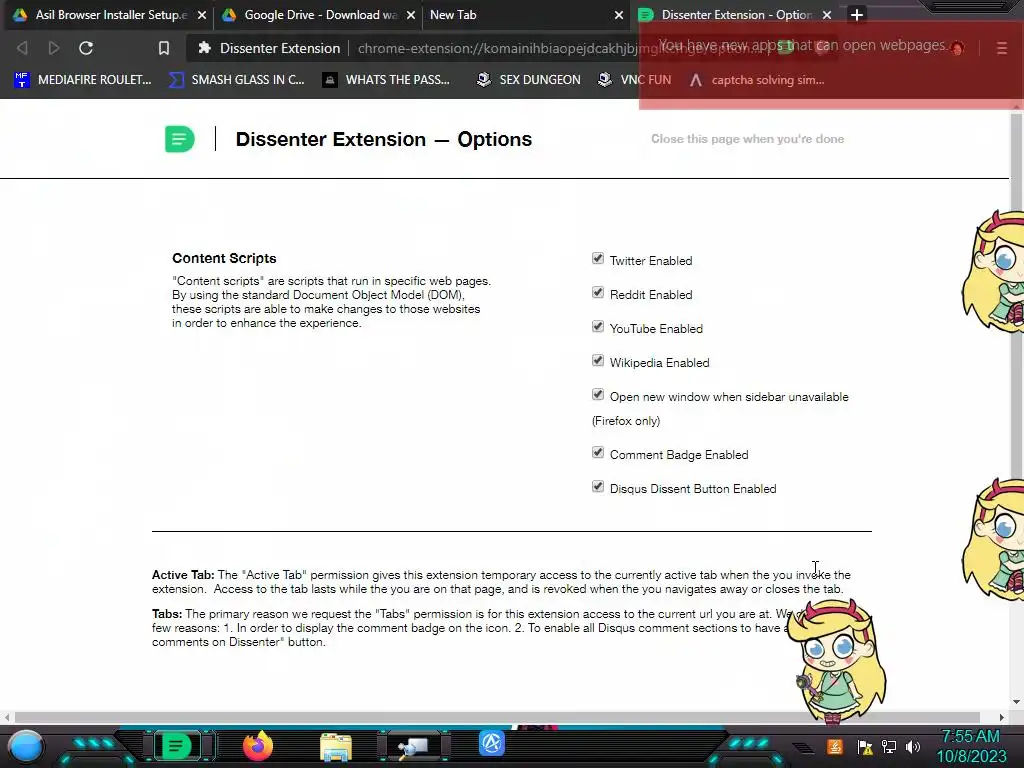Open the blue App Store-style taskbar icon
Screen dimensions: 1024x768
492,743
